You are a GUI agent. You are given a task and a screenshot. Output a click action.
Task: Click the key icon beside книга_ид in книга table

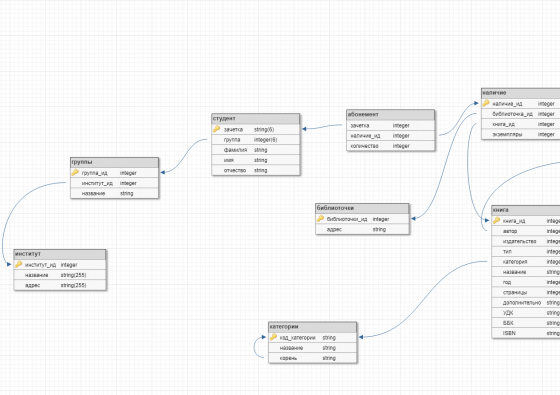(496, 220)
